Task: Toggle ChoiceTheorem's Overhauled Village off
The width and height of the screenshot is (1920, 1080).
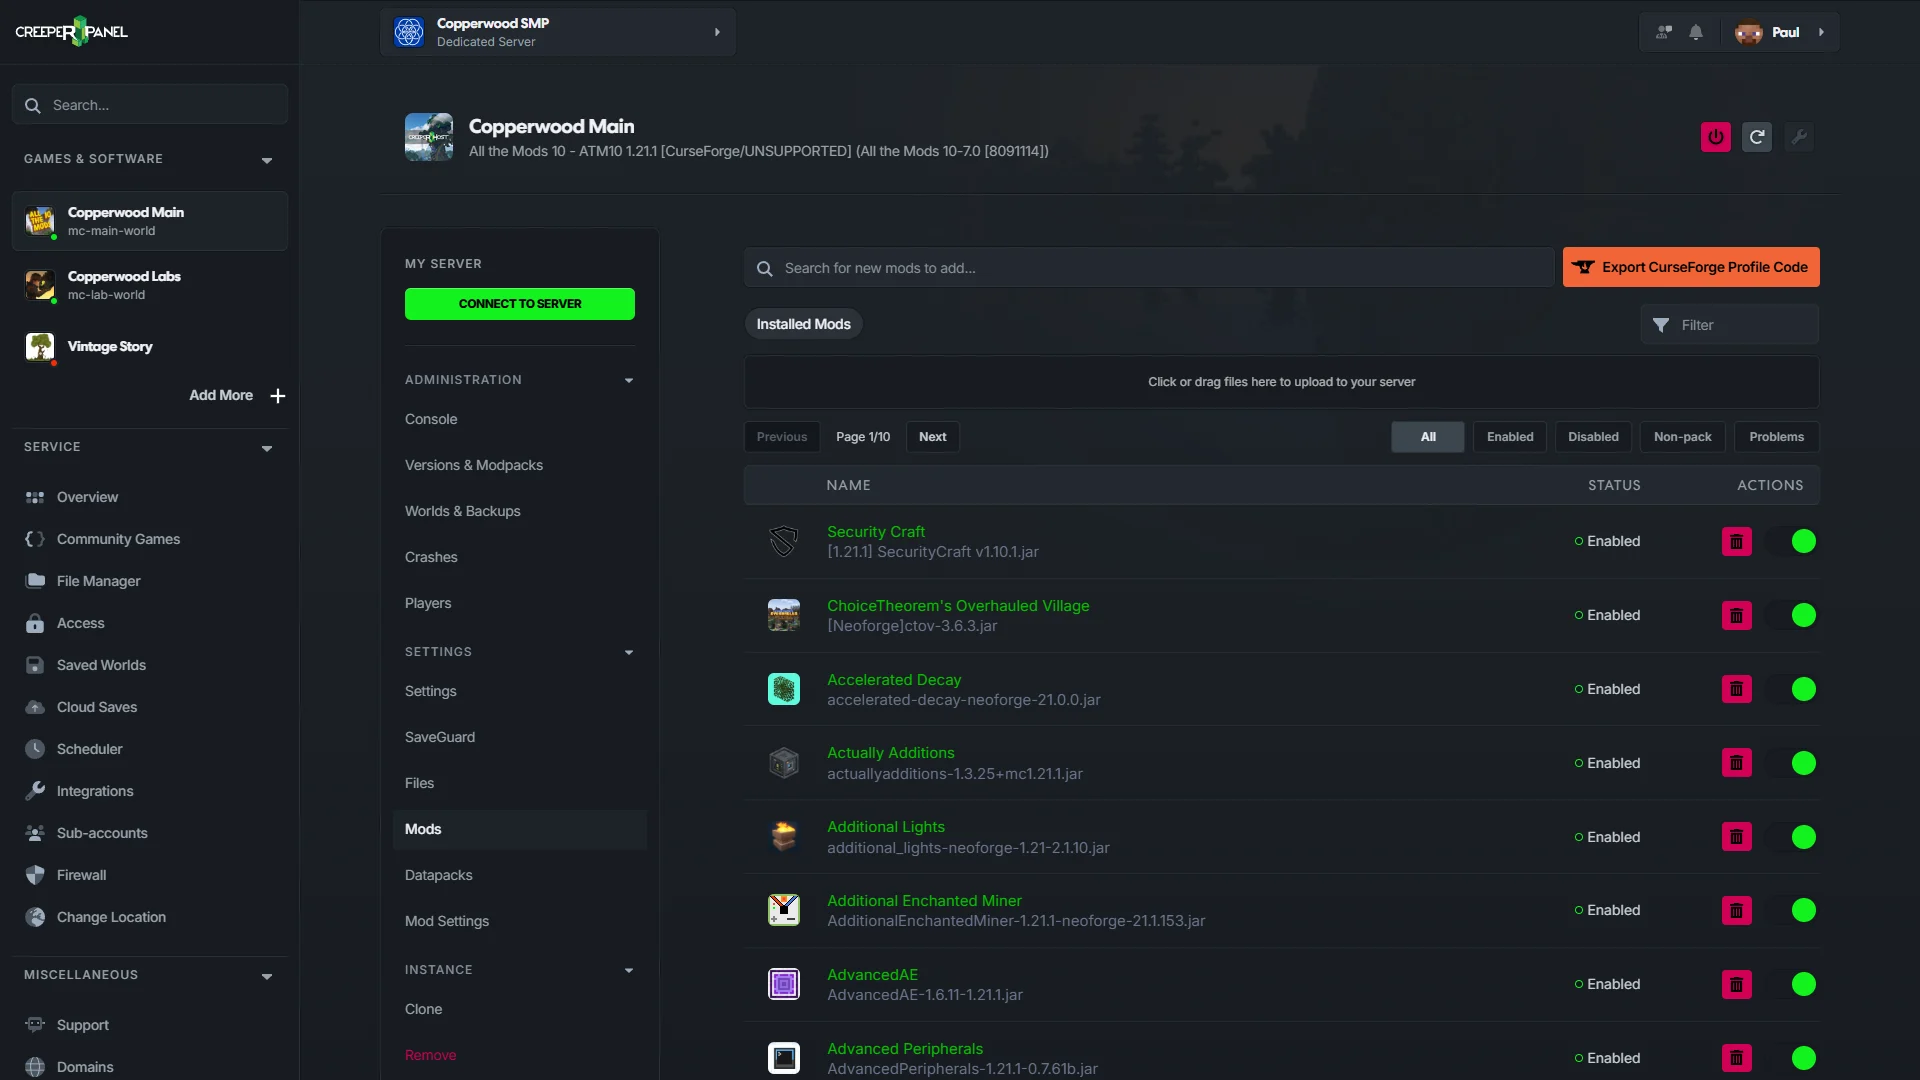Action: (x=1794, y=615)
